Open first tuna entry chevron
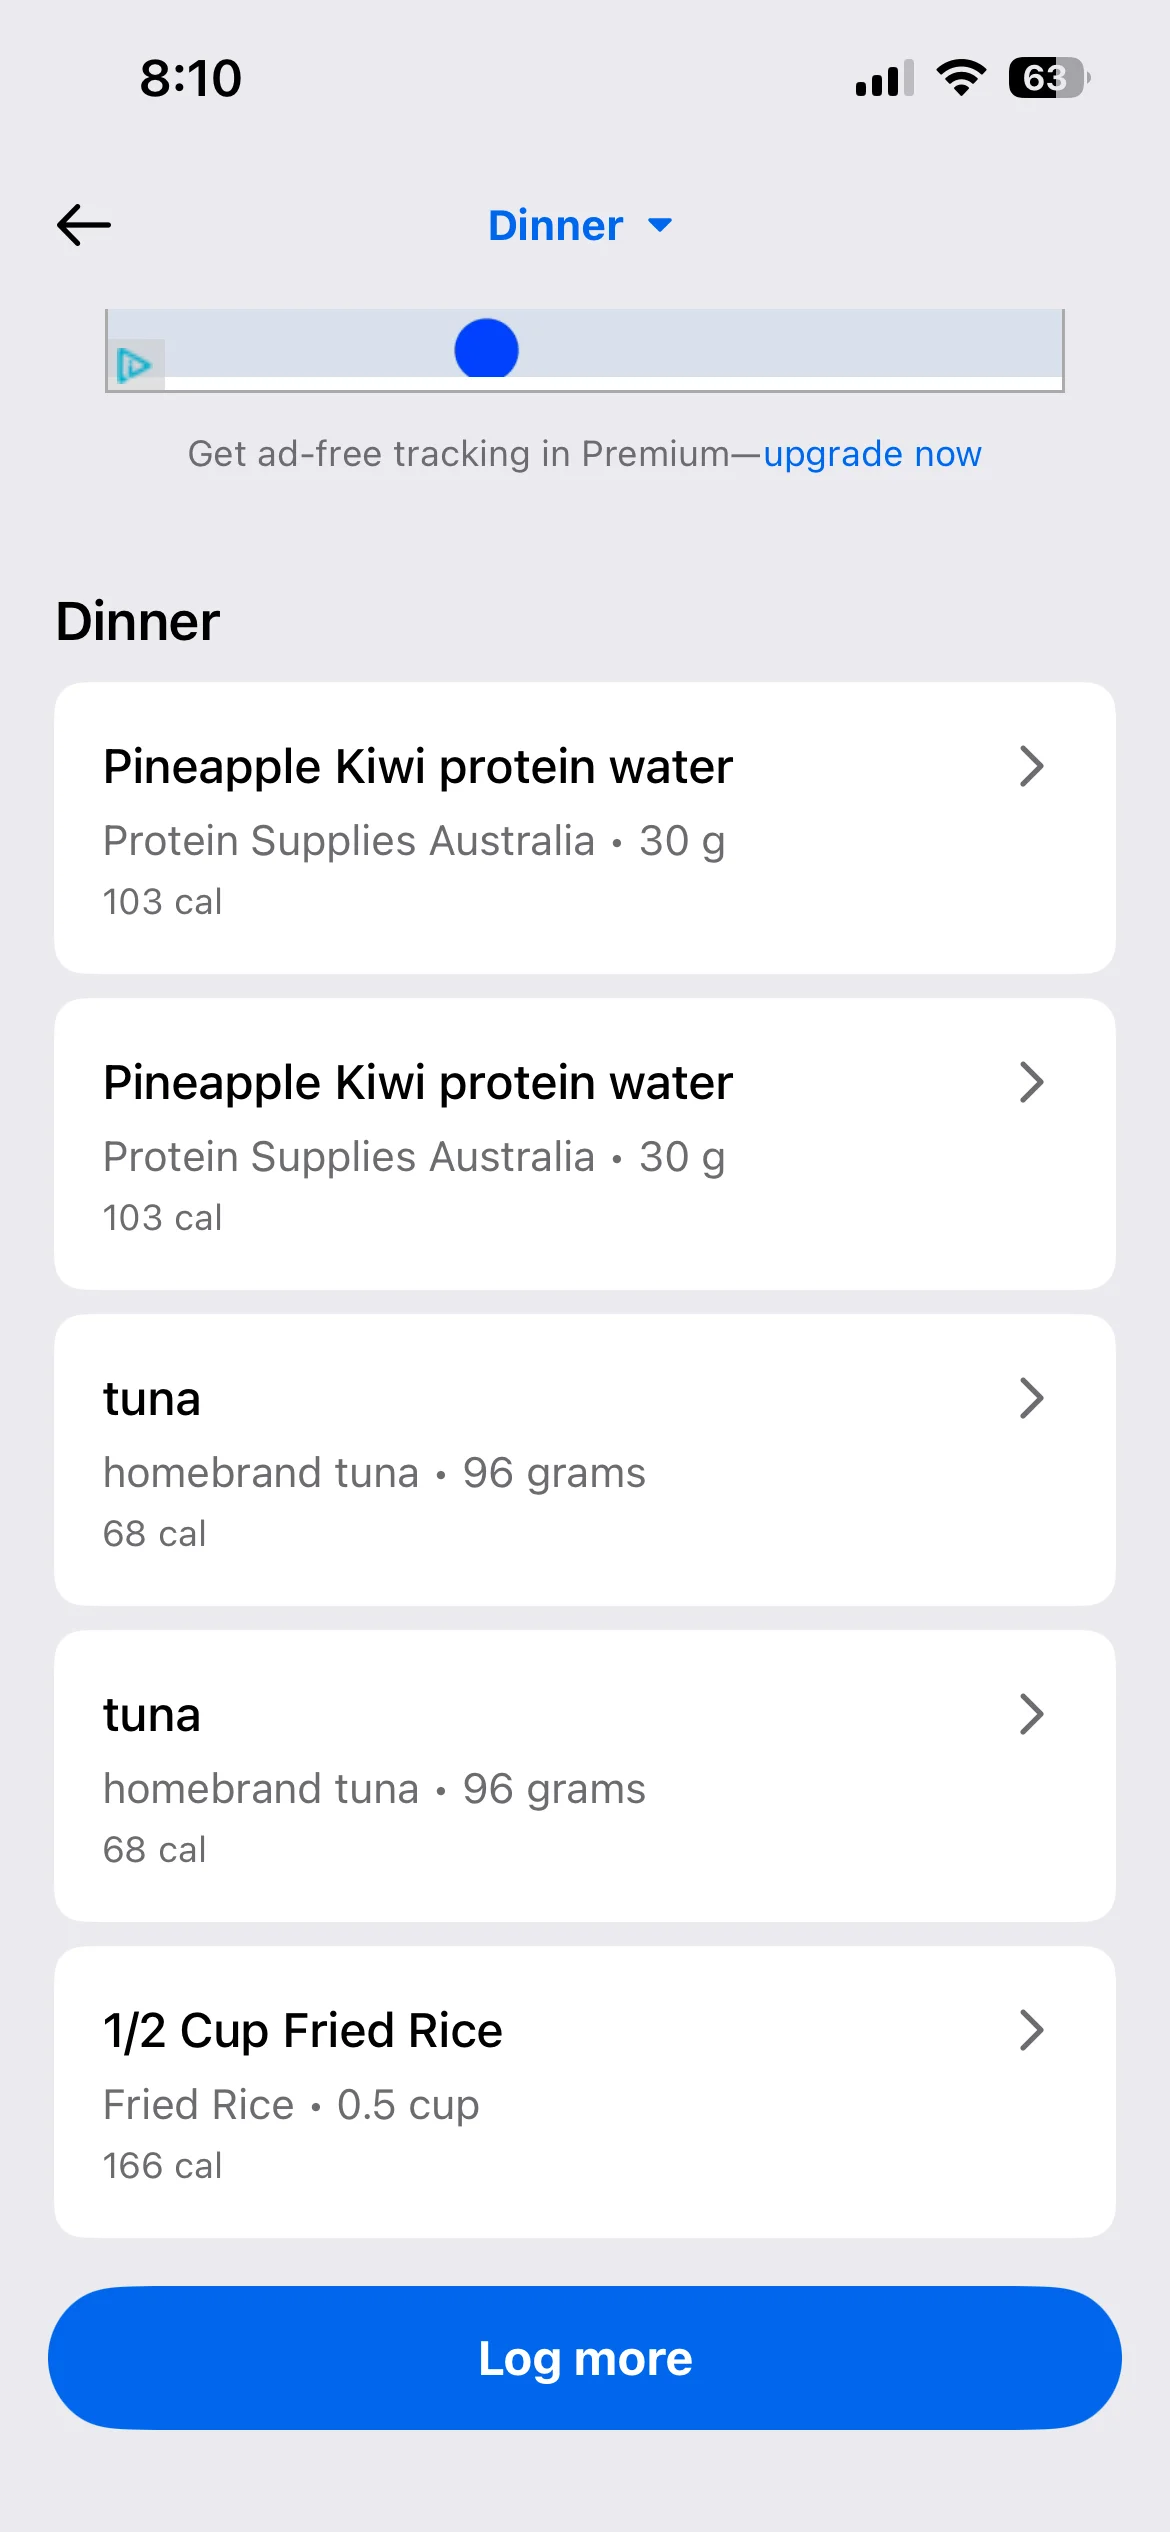 click(1031, 1399)
